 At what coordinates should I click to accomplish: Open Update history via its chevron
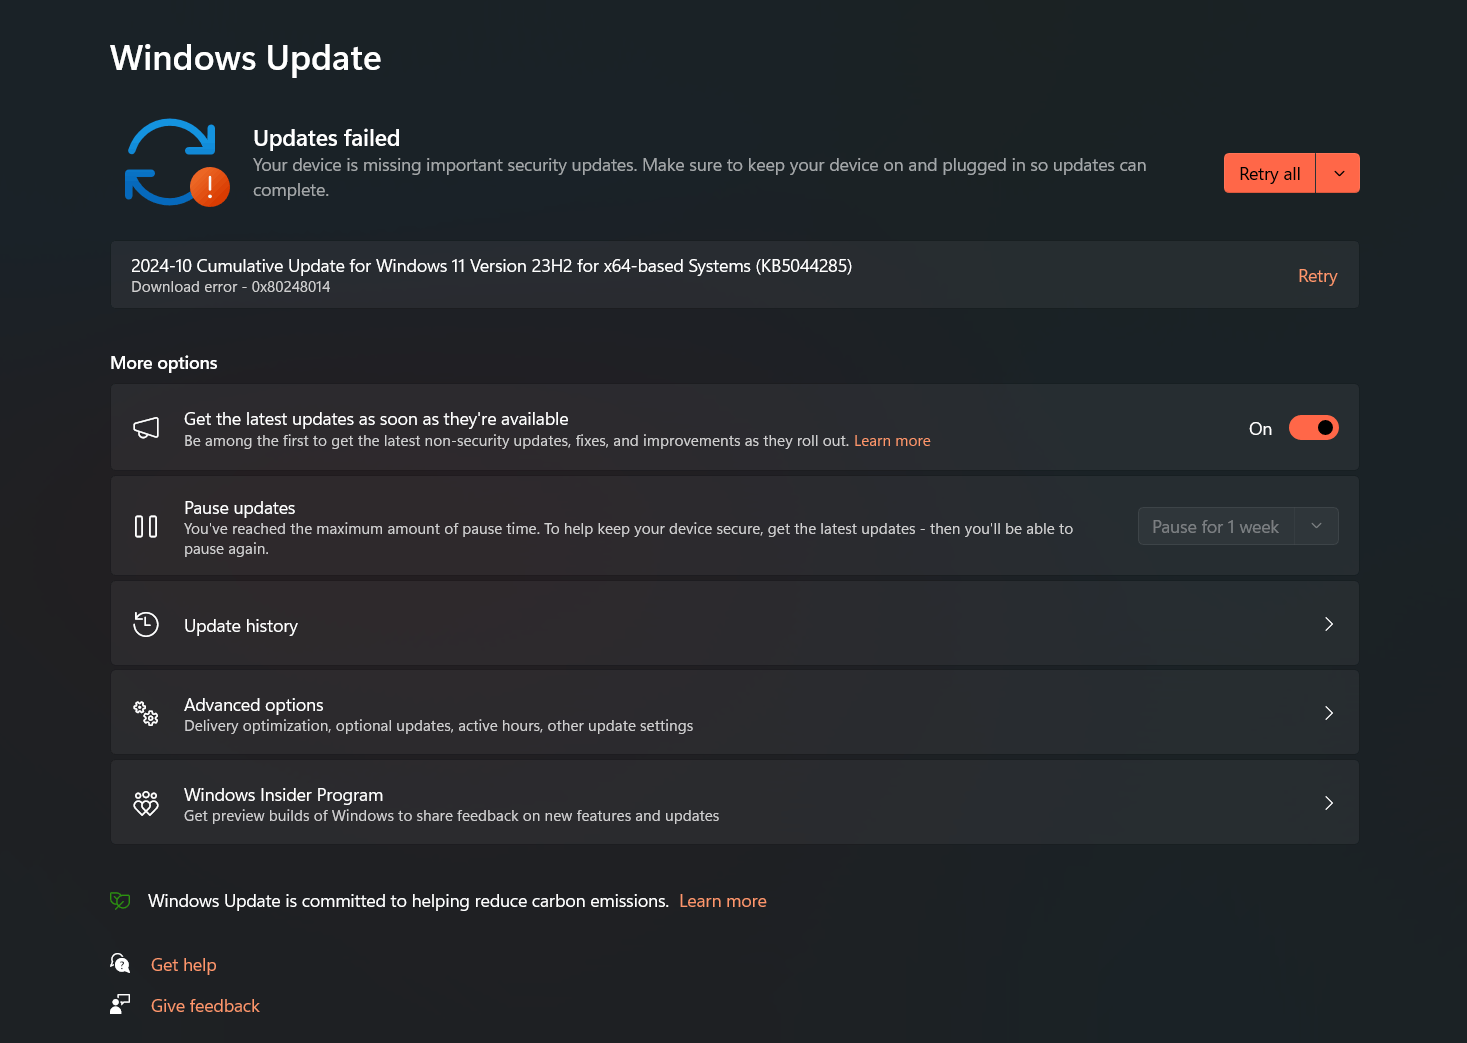tap(1329, 624)
